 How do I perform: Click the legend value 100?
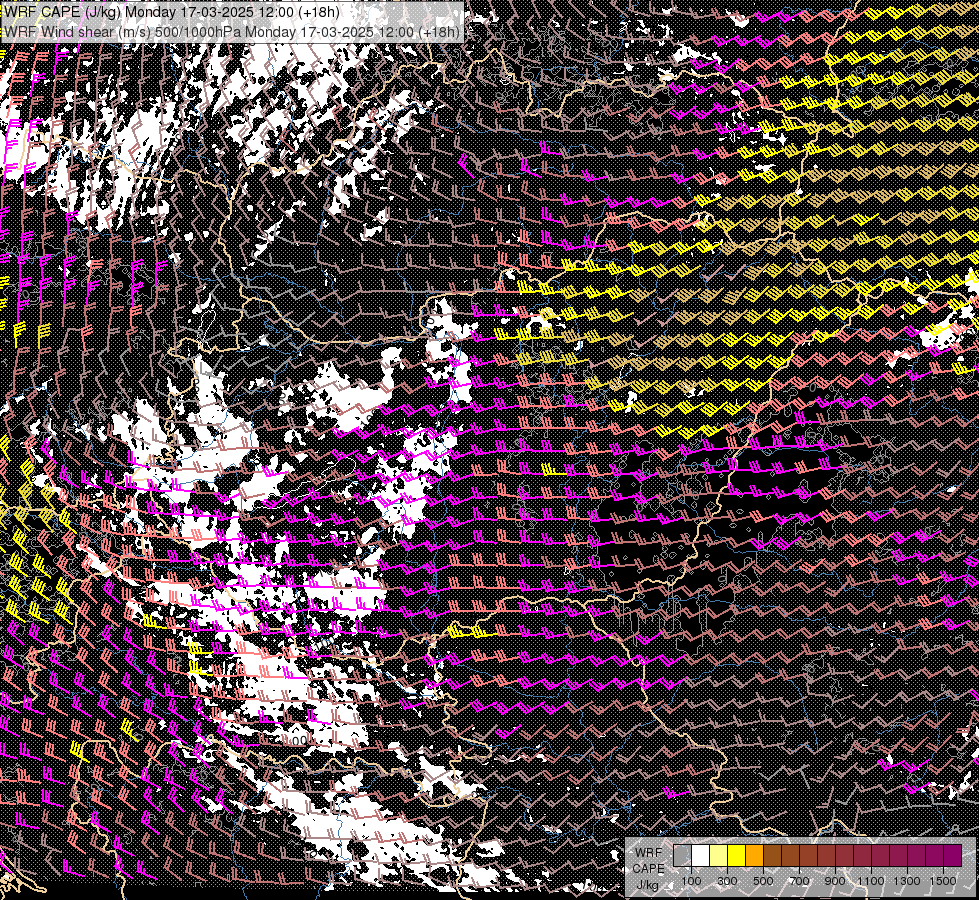691,881
